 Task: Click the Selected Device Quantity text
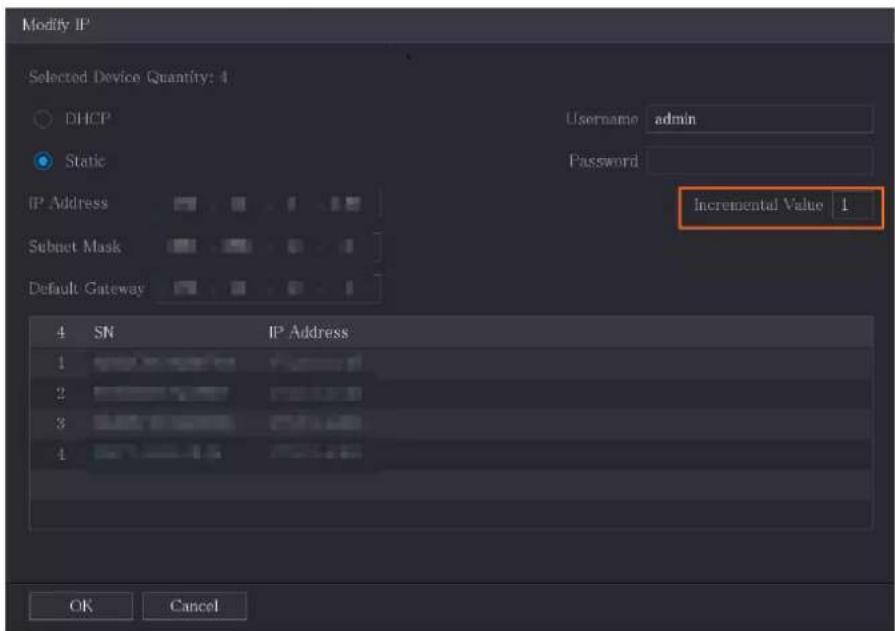tap(128, 77)
